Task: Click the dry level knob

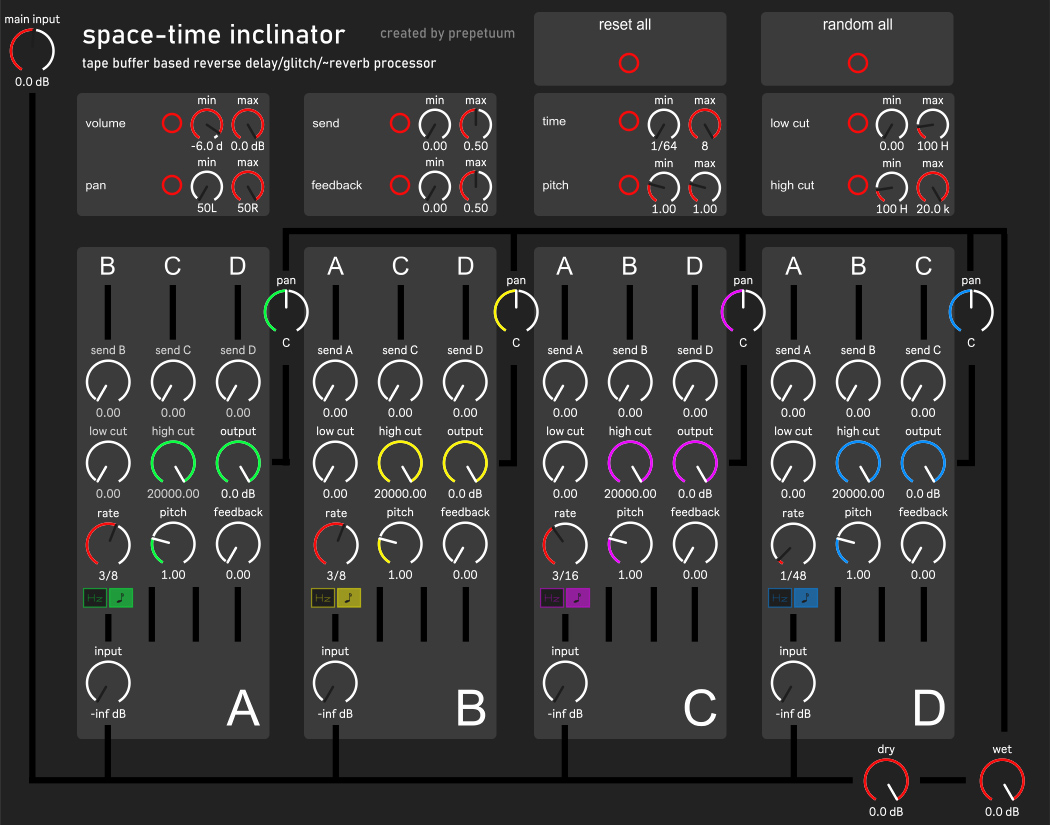Action: (886, 780)
